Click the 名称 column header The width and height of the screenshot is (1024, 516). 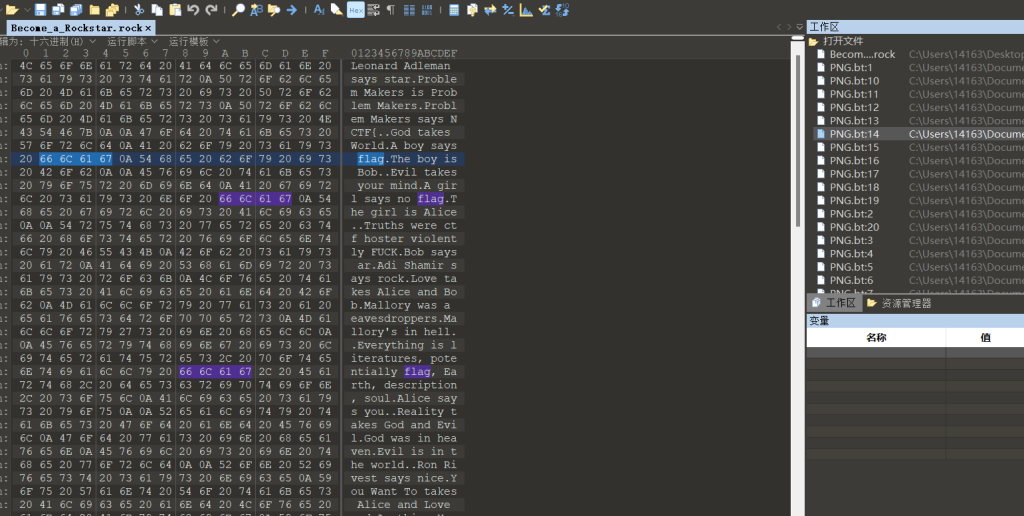pos(875,338)
